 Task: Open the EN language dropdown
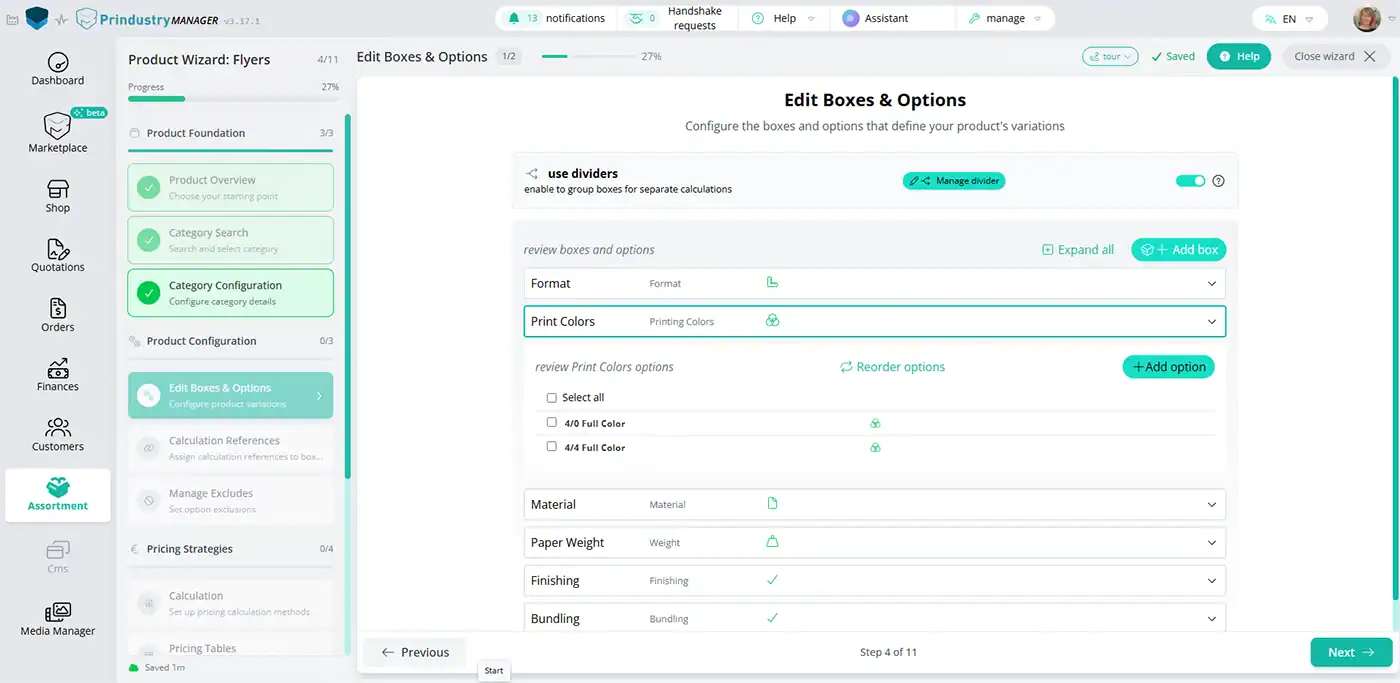coord(1290,18)
